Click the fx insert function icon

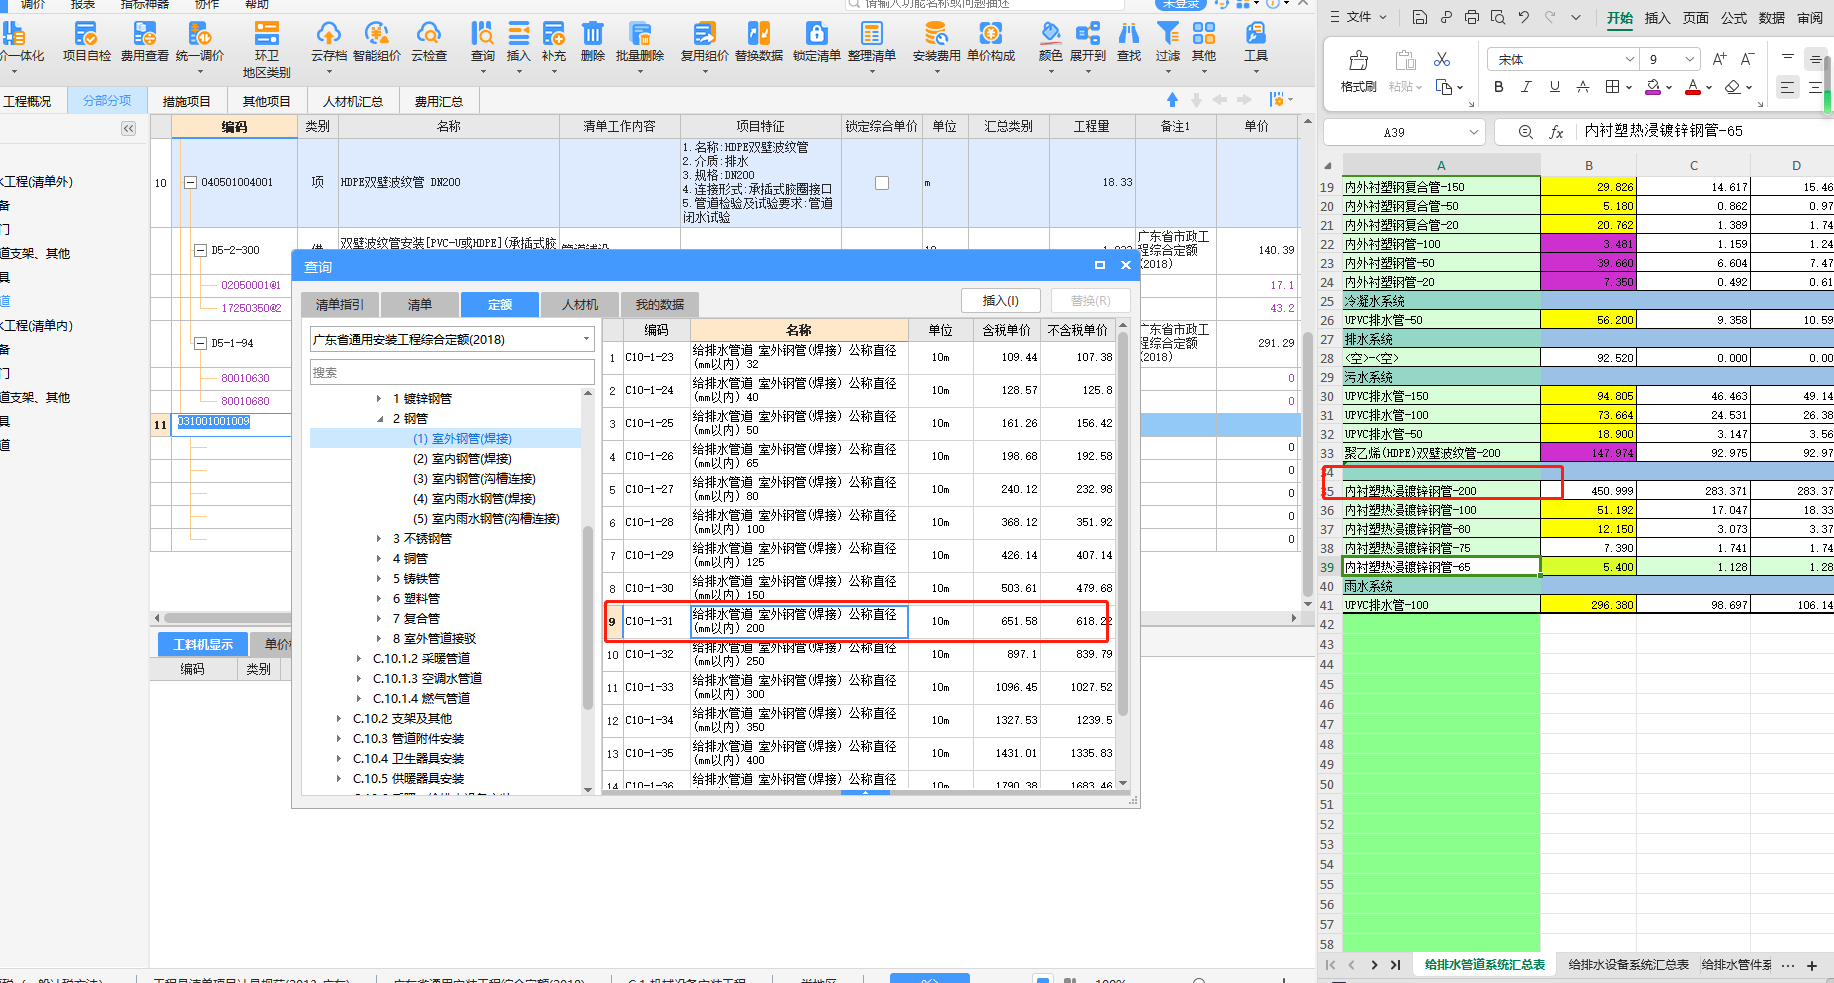click(1556, 132)
